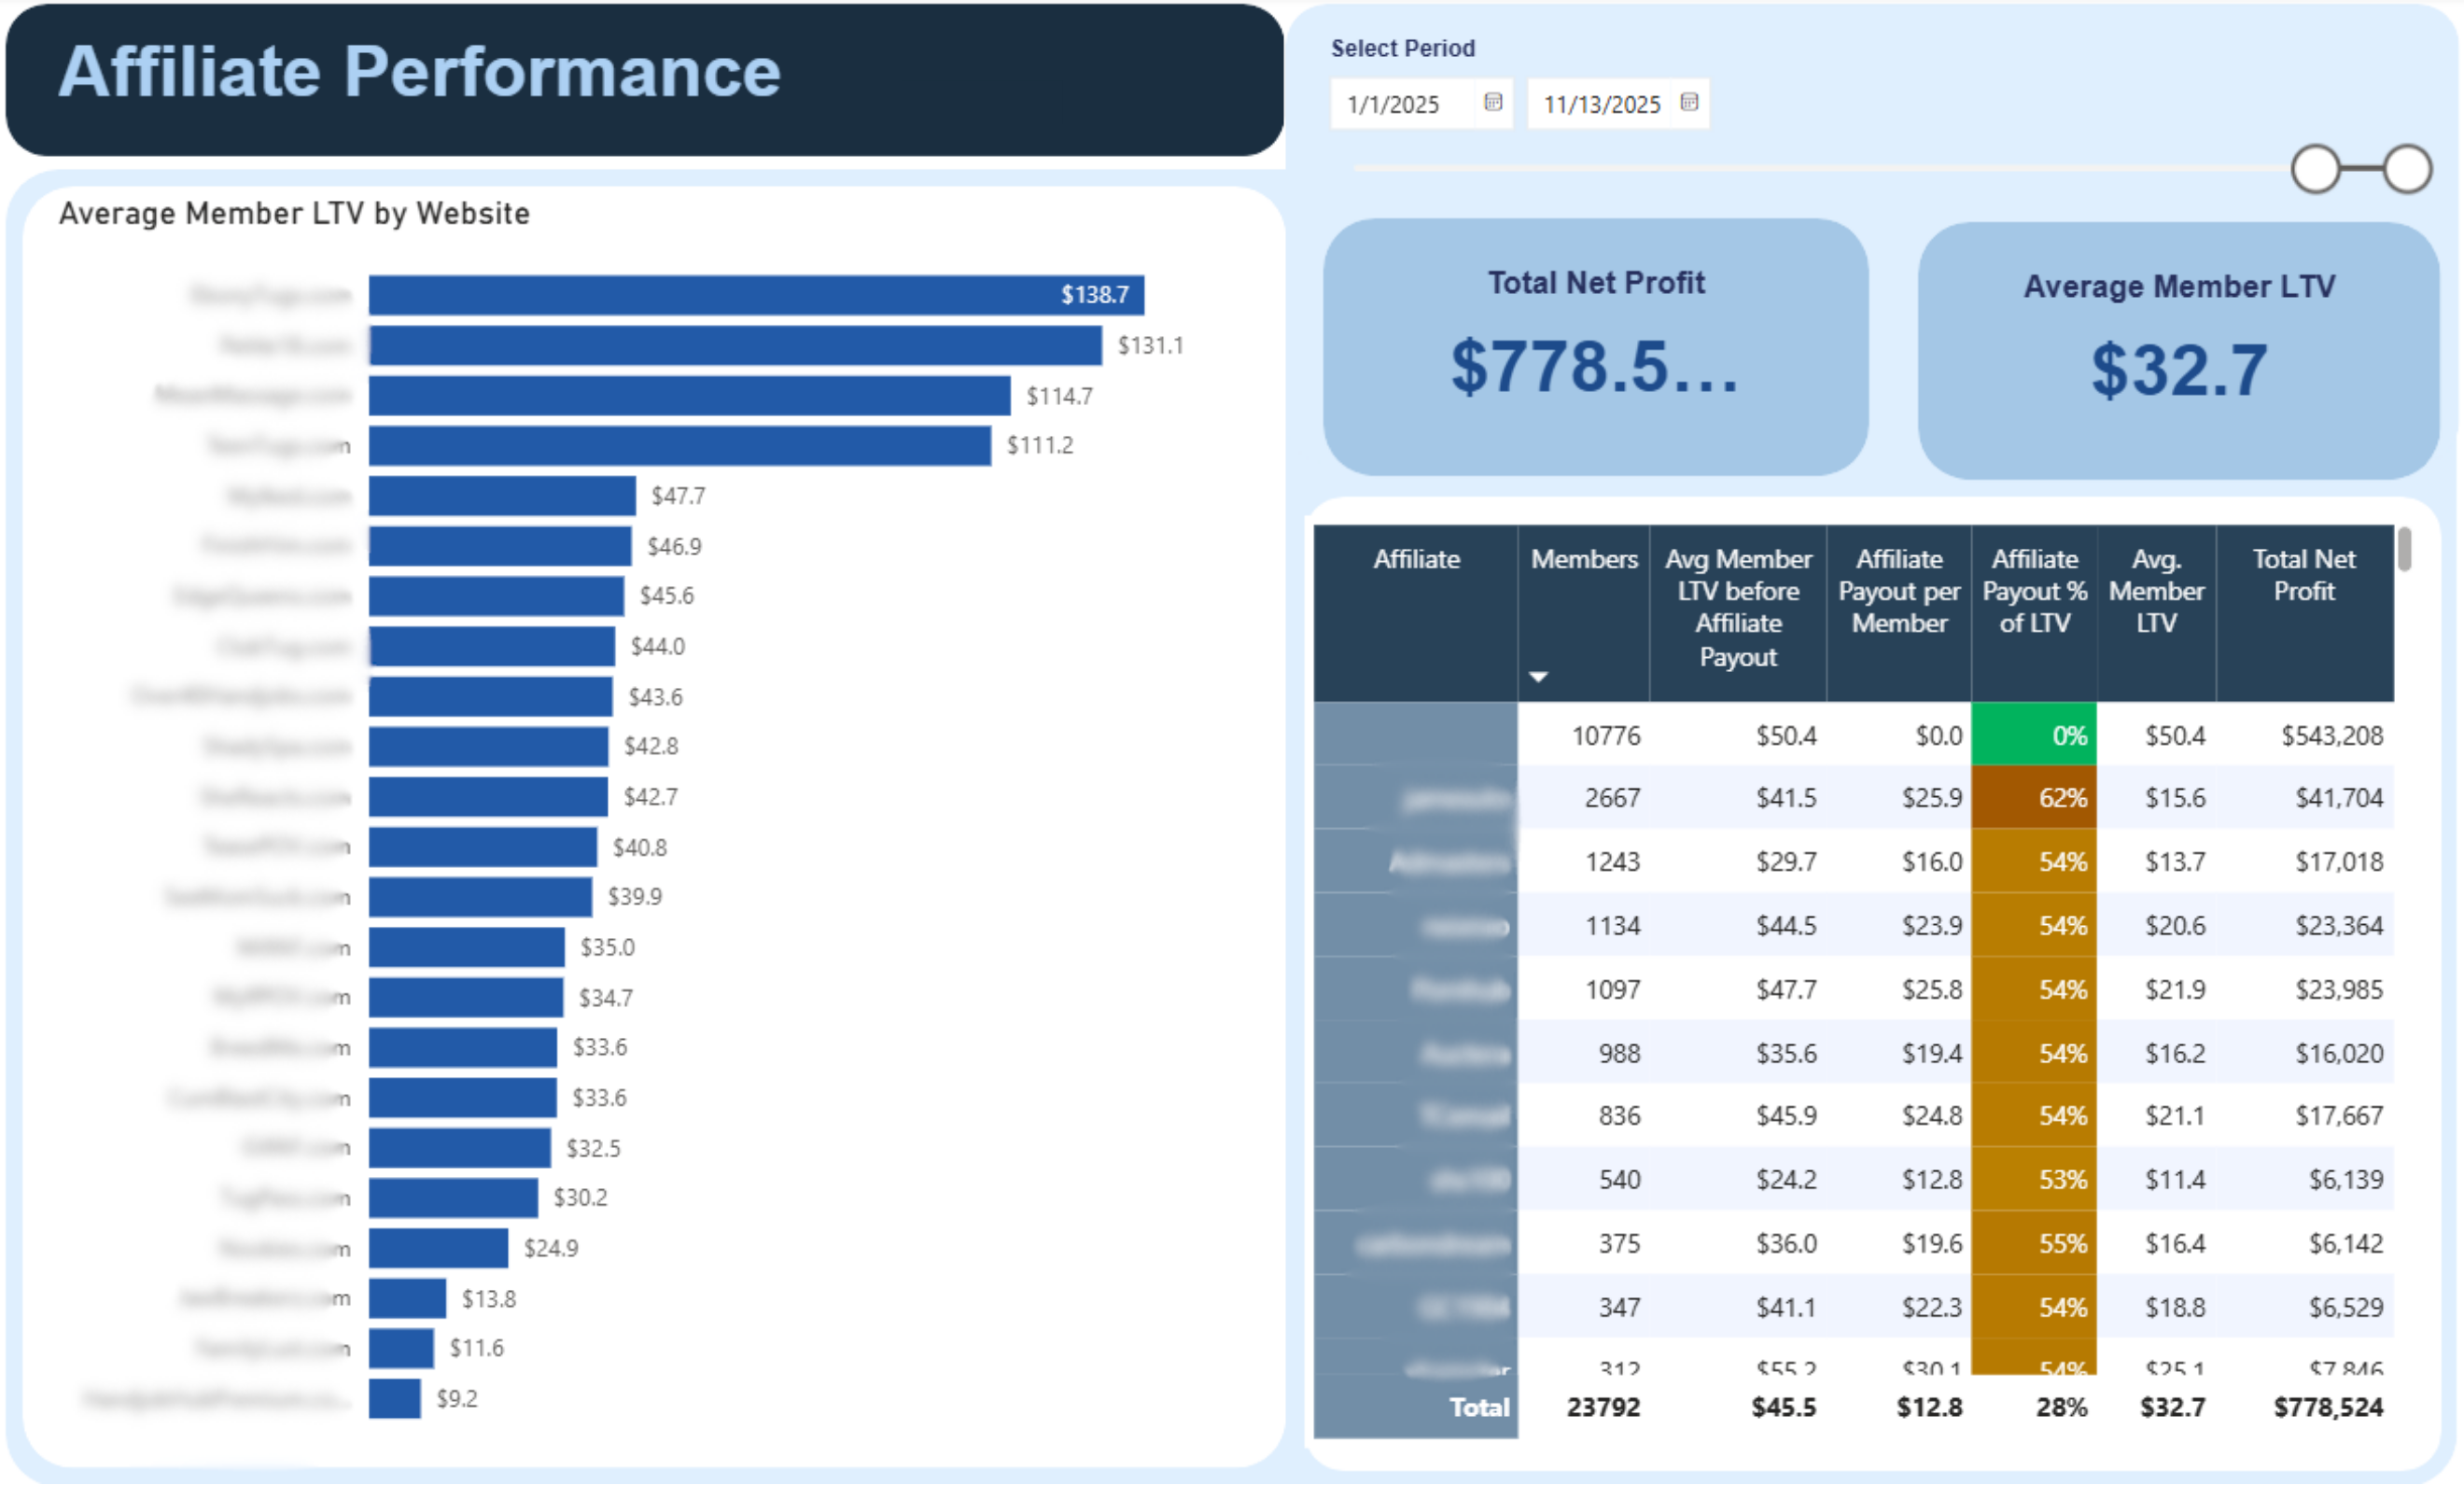Sort by Affiliate Payout % of LTV column
Screen dimensions: 2464x1485
click(x=2034, y=590)
